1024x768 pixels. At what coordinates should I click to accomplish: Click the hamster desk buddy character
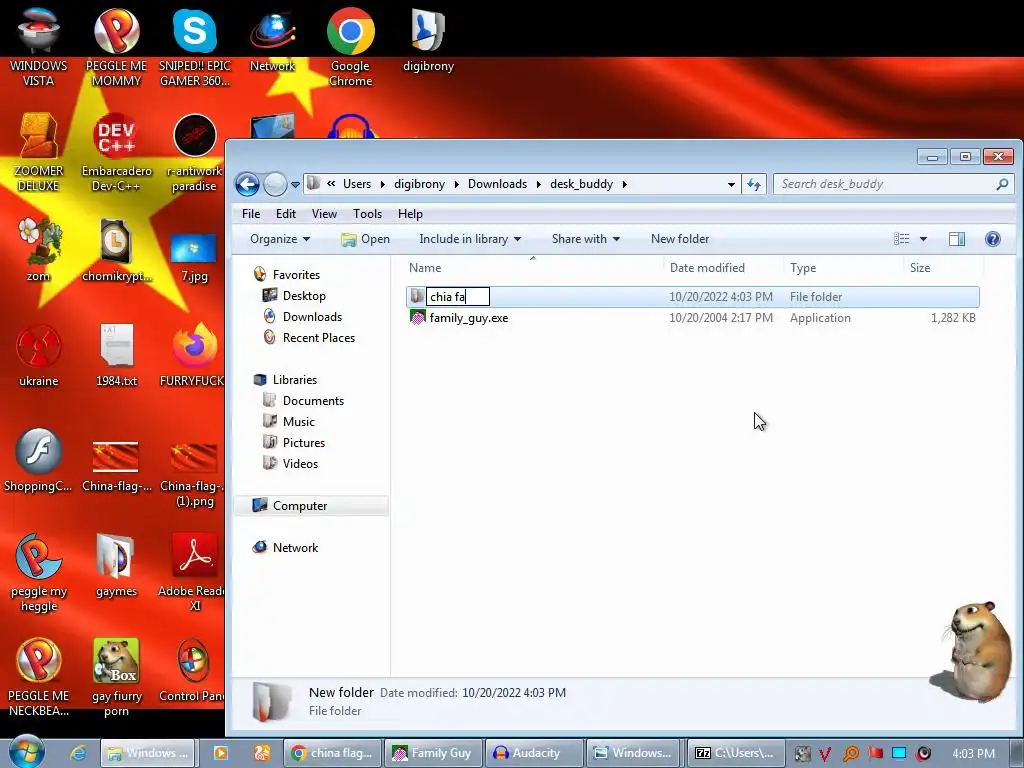[x=972, y=651]
